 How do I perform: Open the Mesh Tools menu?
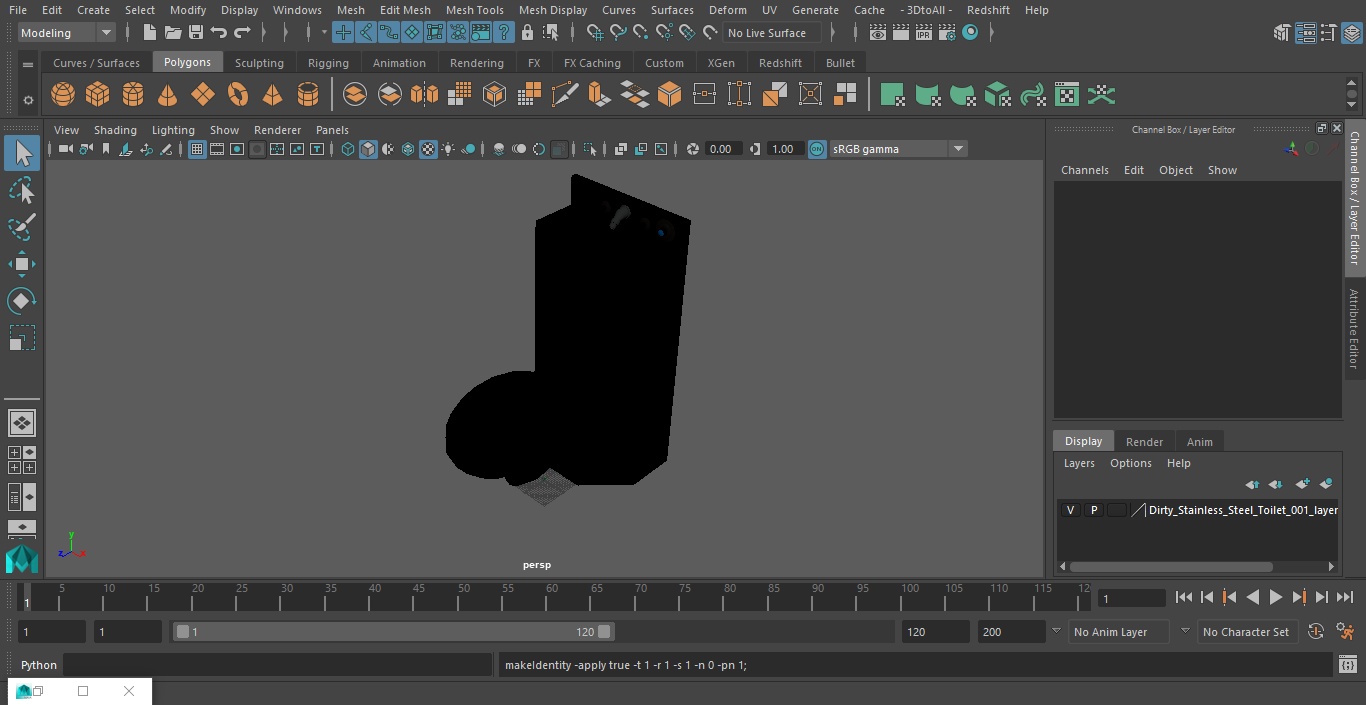(x=474, y=10)
